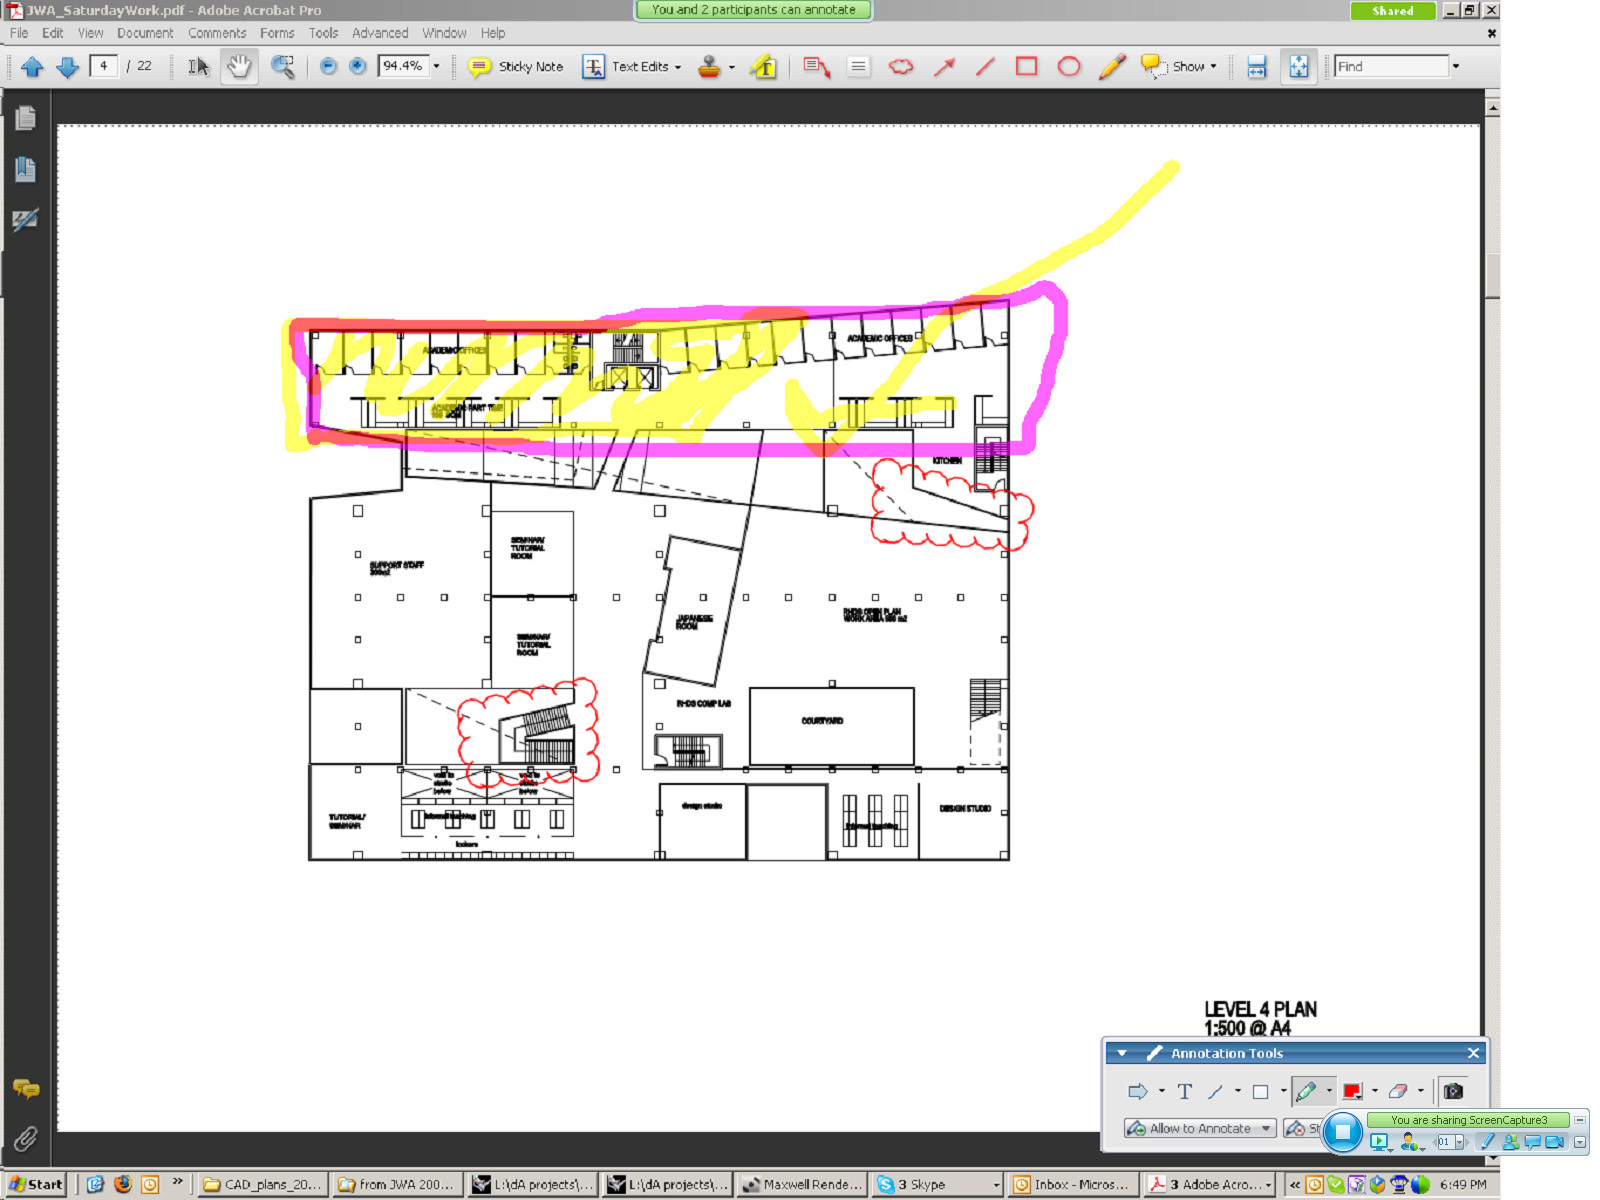
Task: Open Allow to Annotate dropdown
Action: pyautogui.click(x=1200, y=1128)
